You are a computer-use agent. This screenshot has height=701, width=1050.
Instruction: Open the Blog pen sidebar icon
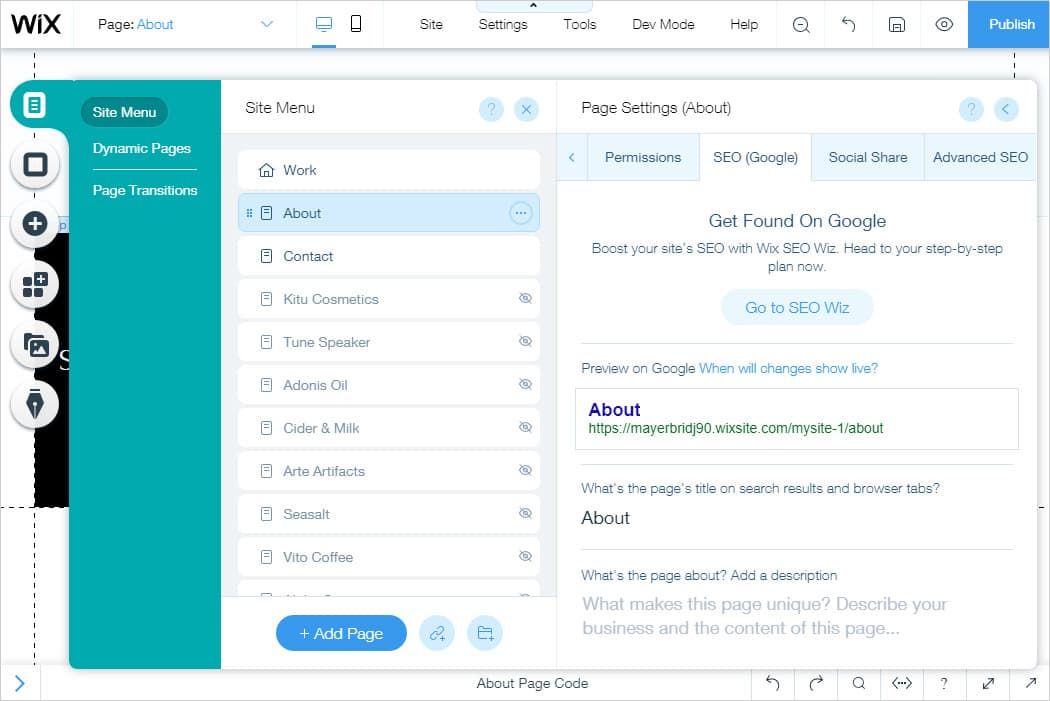pyautogui.click(x=35, y=404)
